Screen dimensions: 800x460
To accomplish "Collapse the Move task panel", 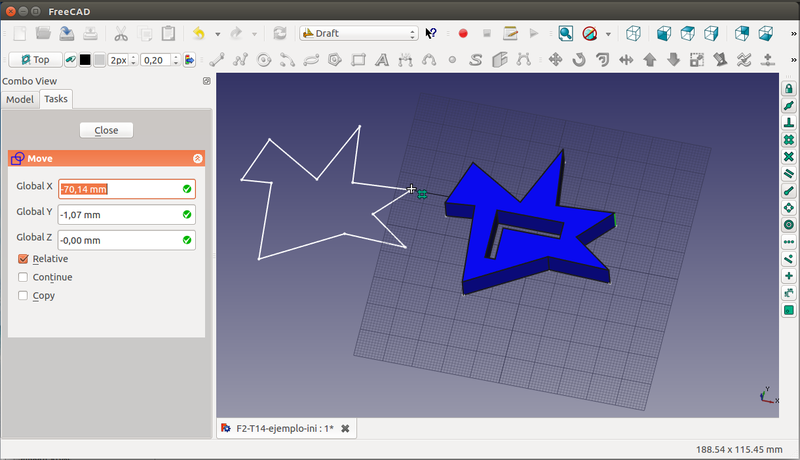I will click(x=197, y=158).
